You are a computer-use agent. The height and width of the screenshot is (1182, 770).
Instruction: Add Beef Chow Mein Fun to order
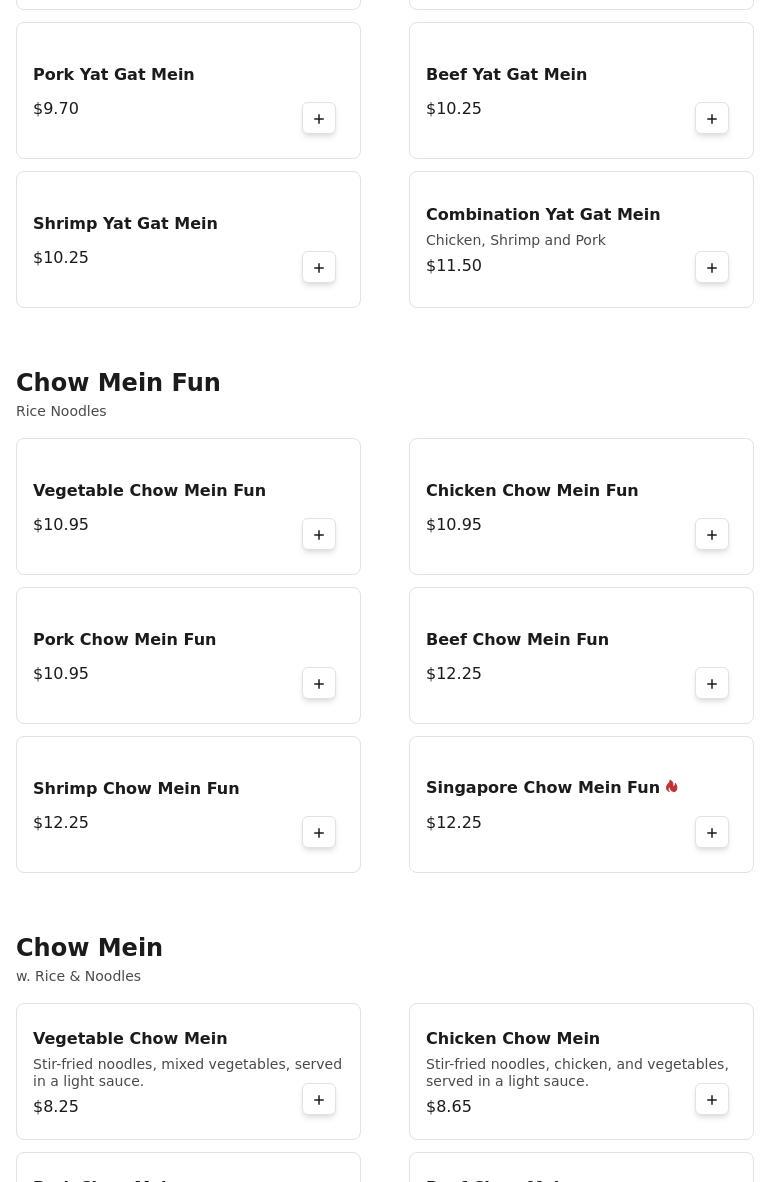(x=712, y=684)
